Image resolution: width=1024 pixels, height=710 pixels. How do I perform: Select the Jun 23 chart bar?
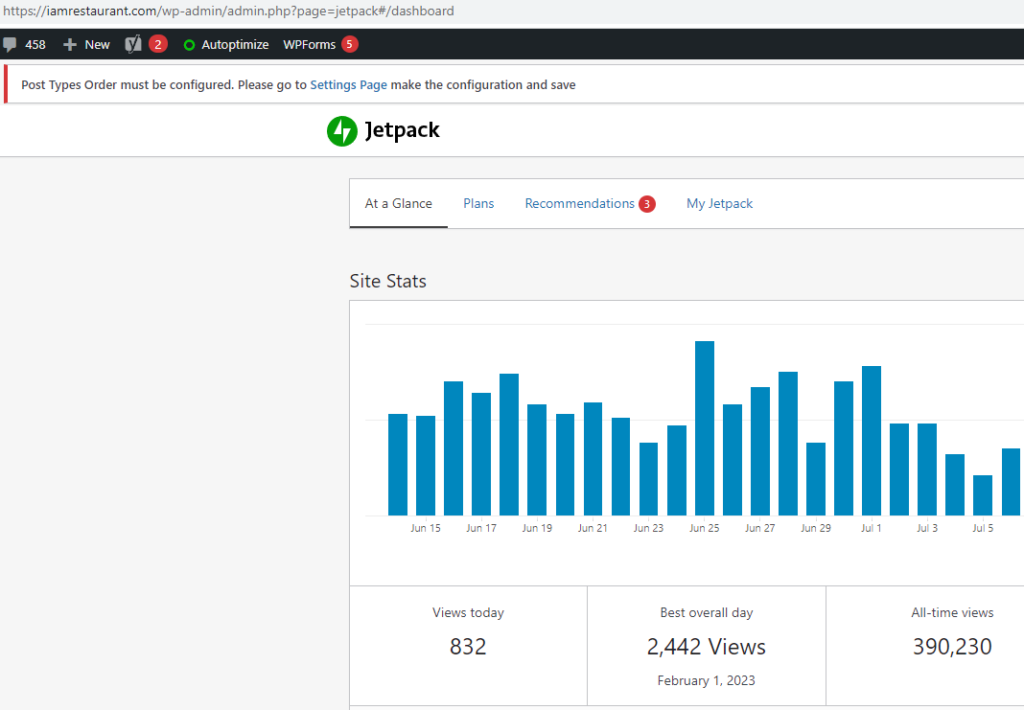[x=648, y=479]
